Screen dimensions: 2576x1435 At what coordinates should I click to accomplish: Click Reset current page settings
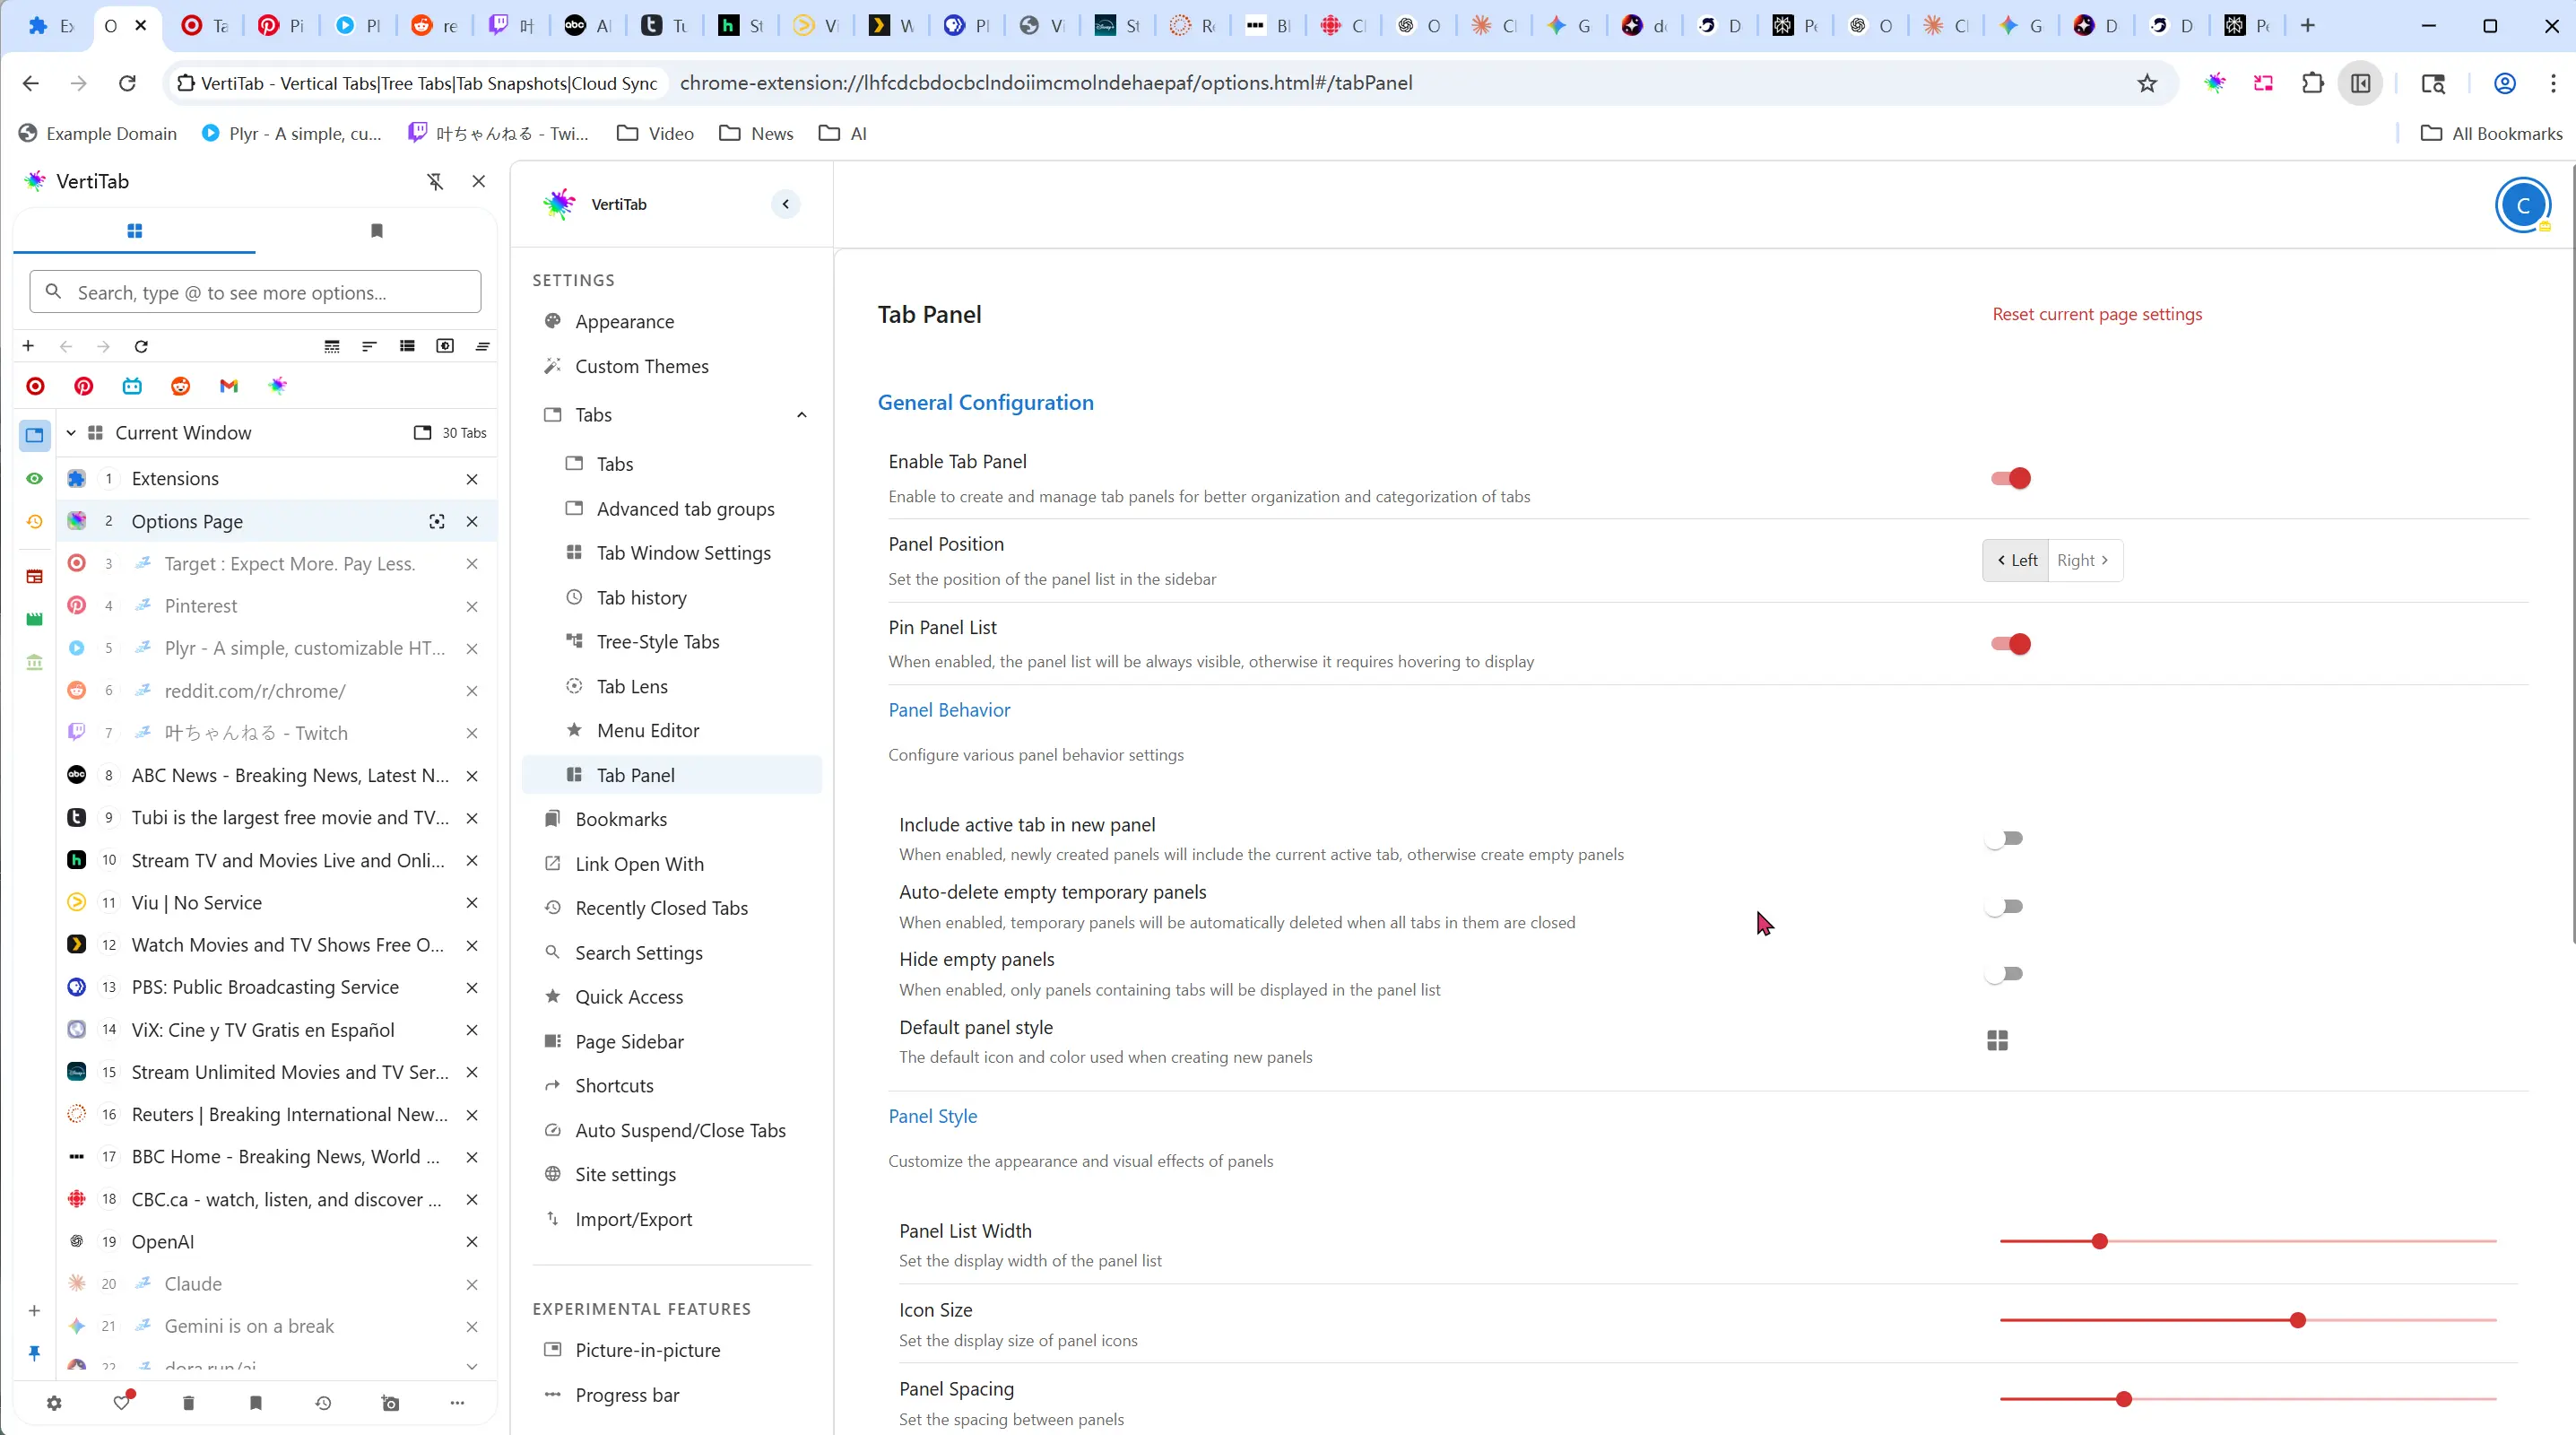tap(2097, 314)
